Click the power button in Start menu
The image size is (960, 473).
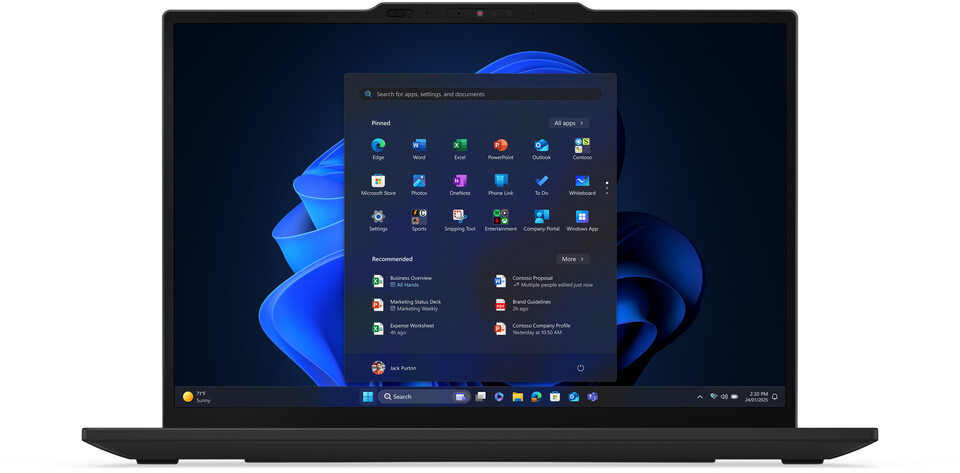click(580, 368)
